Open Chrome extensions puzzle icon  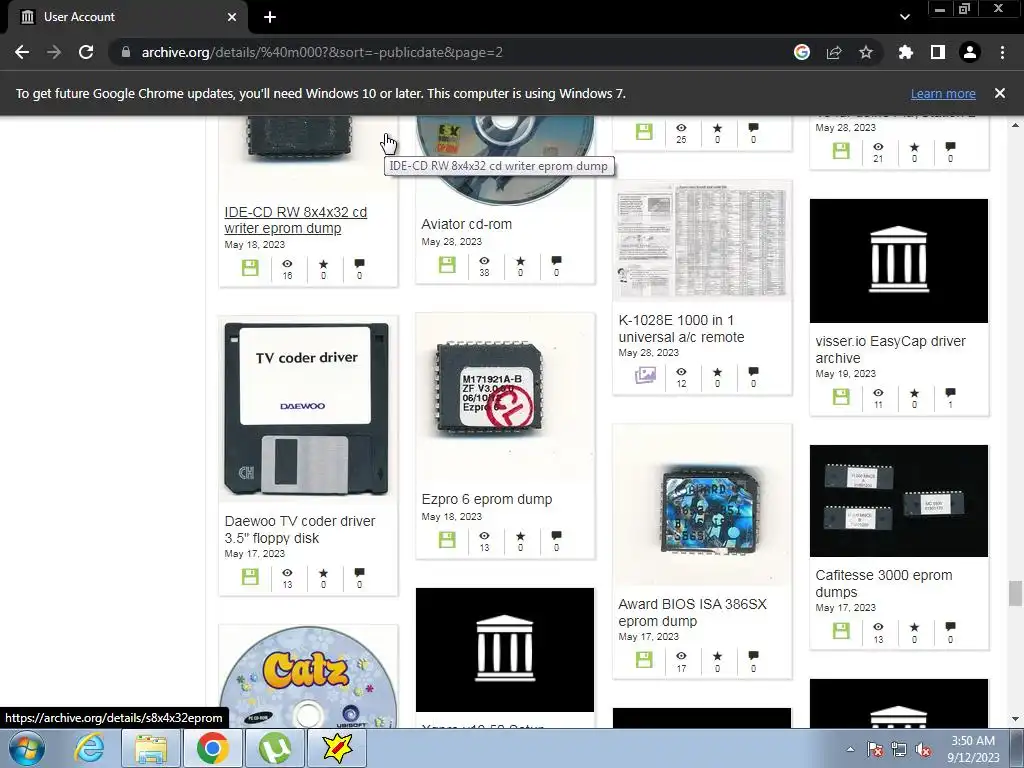[905, 52]
